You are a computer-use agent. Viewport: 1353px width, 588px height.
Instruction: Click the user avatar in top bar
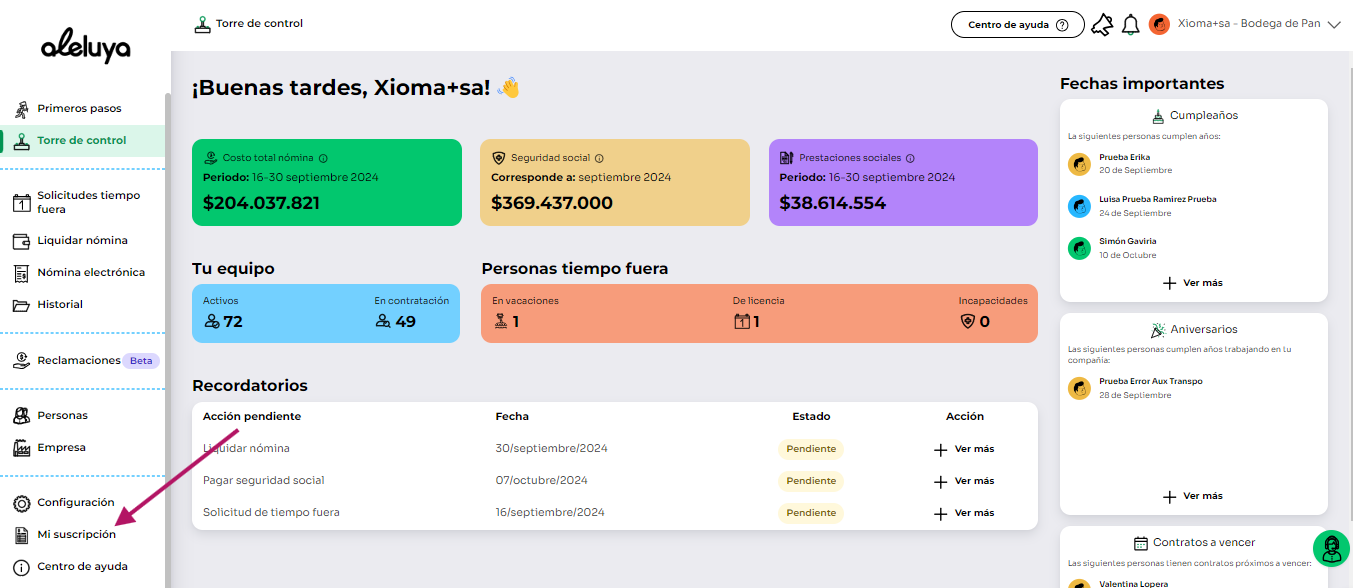click(x=1159, y=24)
